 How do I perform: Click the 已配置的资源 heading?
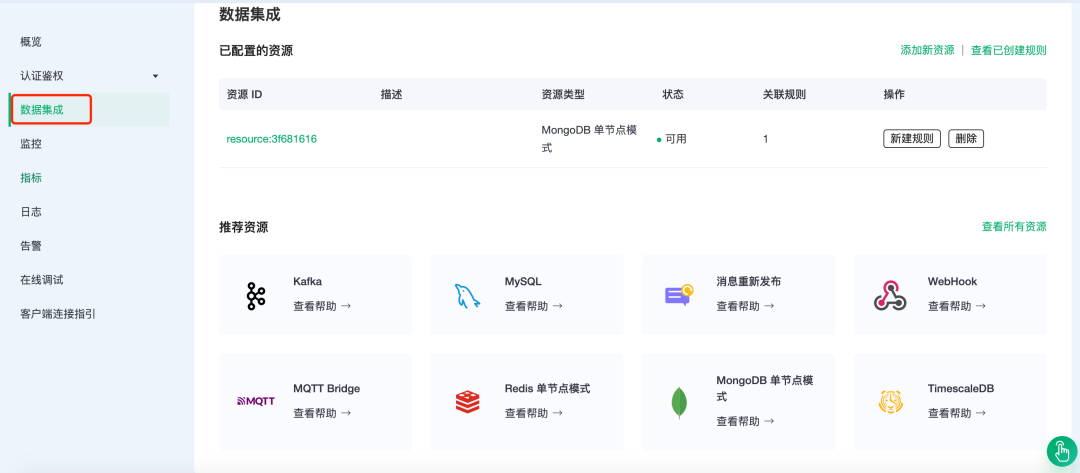pos(256,50)
